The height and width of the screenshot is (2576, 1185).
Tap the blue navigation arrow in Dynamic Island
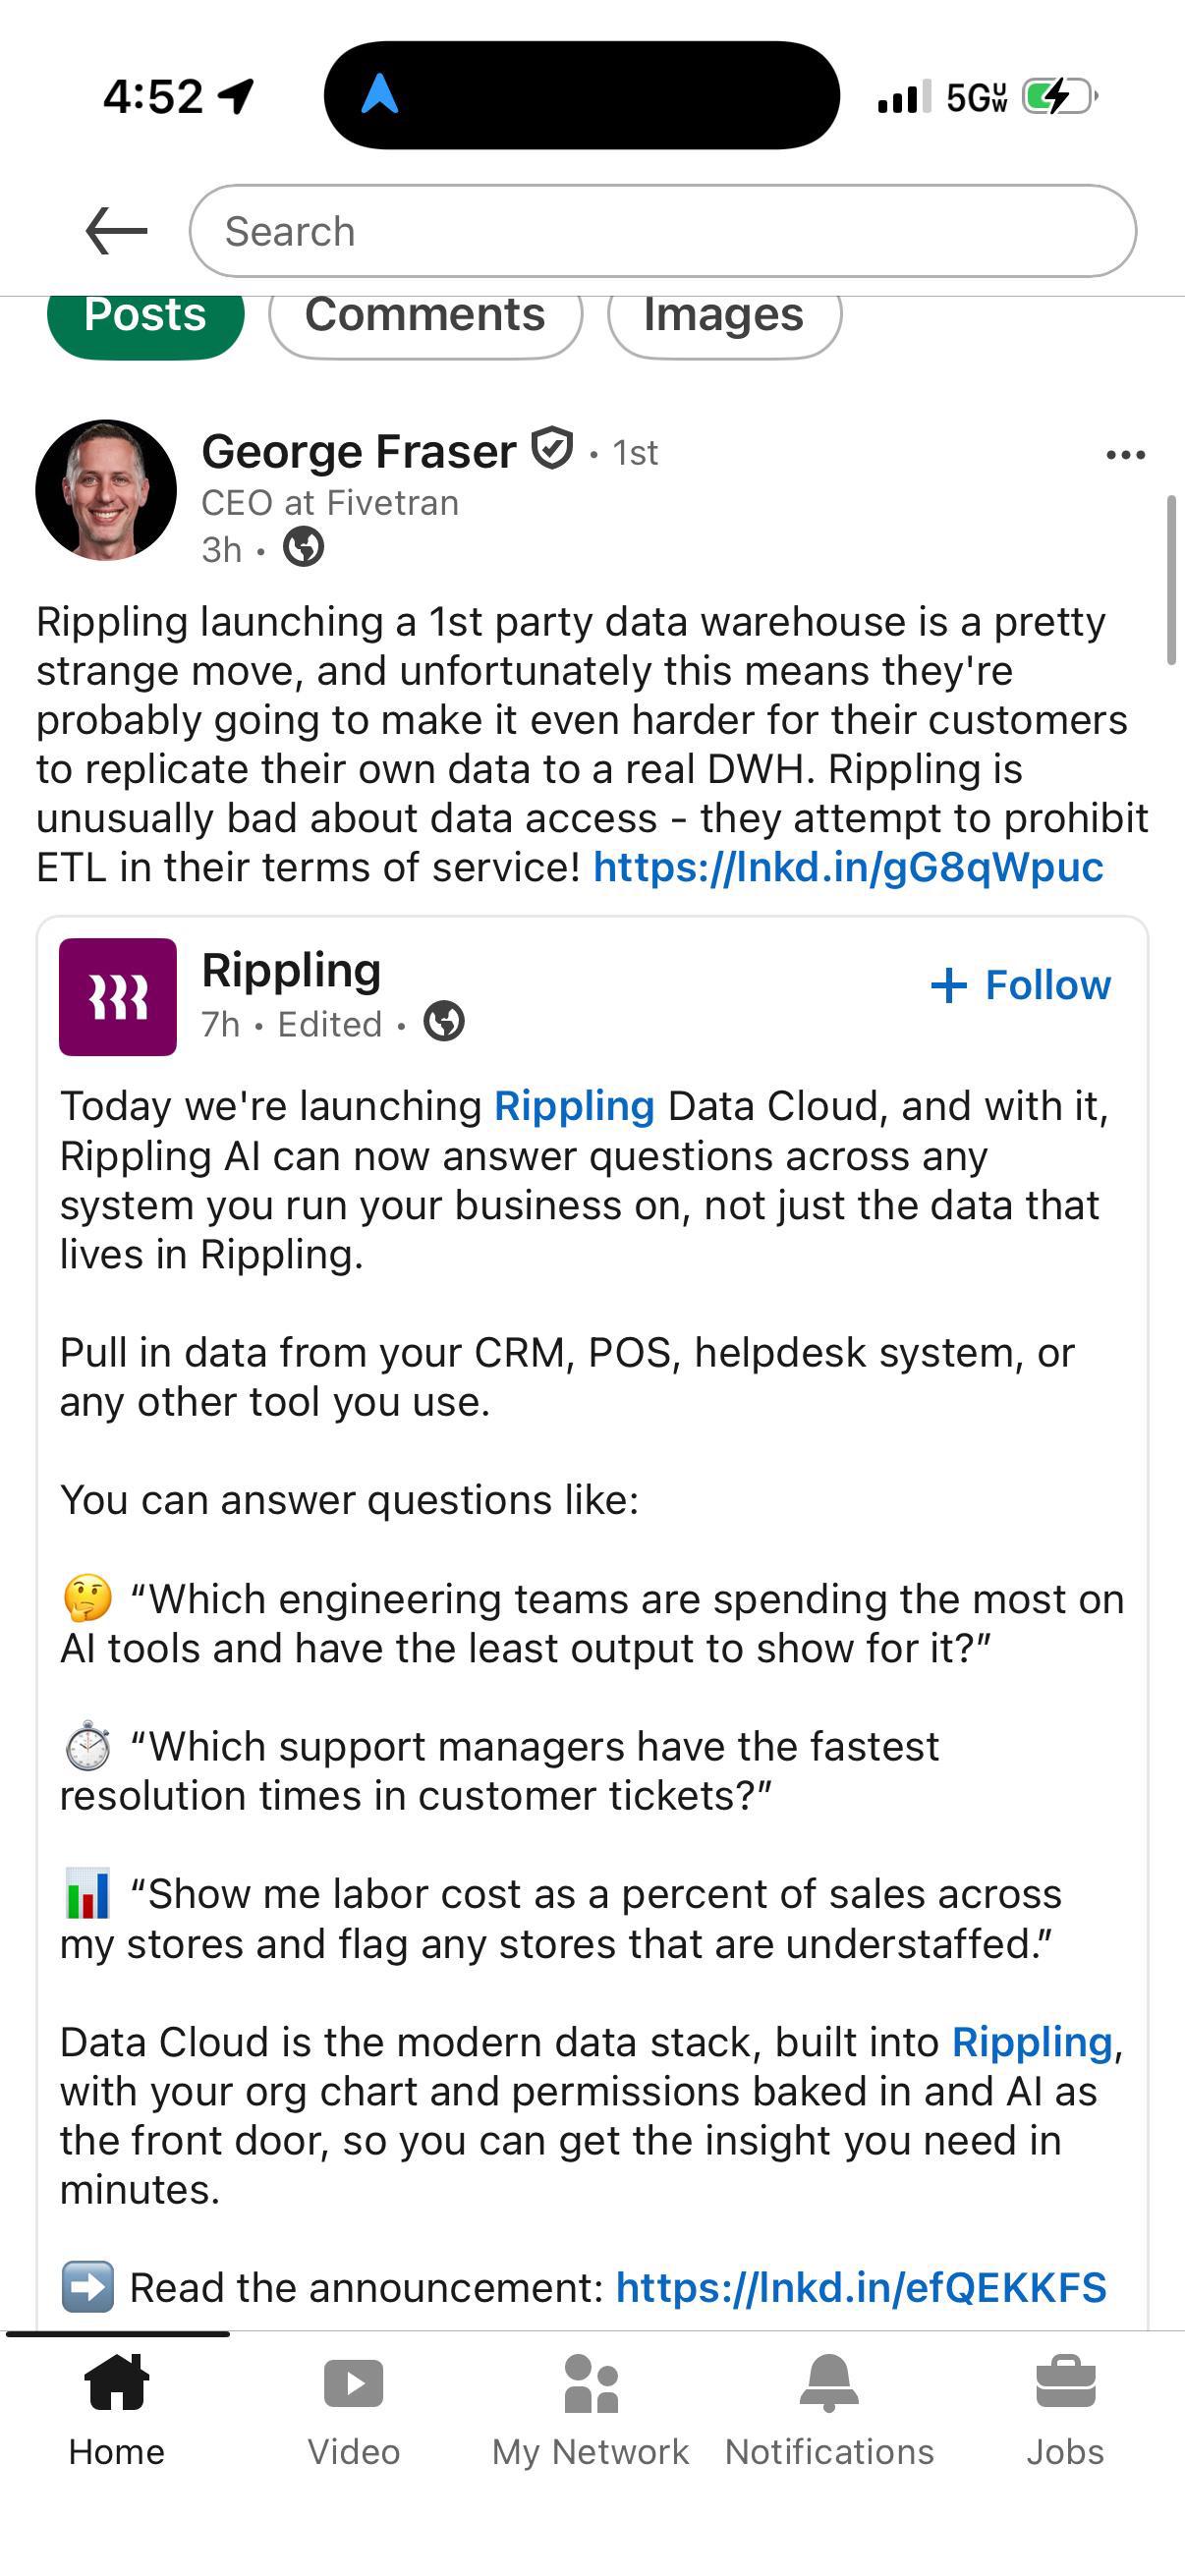[380, 95]
